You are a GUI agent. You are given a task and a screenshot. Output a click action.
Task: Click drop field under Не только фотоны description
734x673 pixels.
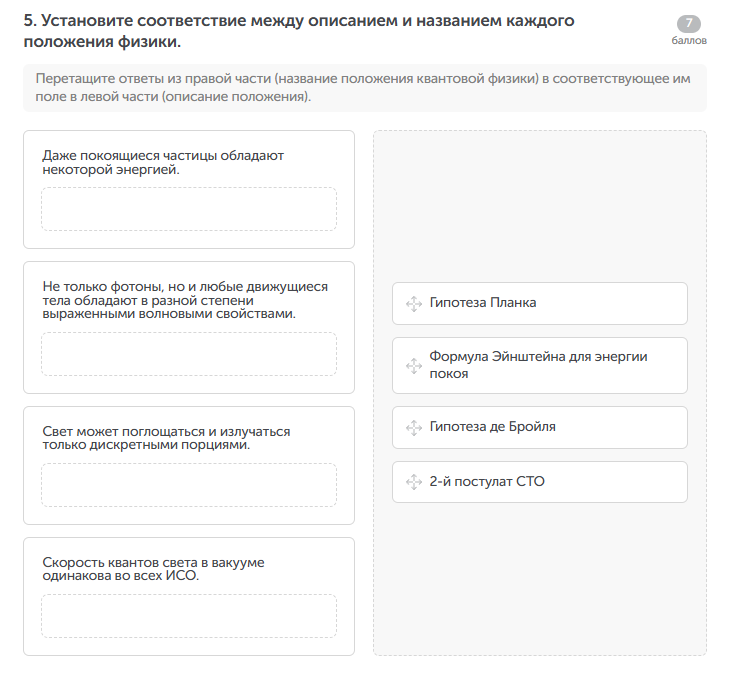point(189,354)
